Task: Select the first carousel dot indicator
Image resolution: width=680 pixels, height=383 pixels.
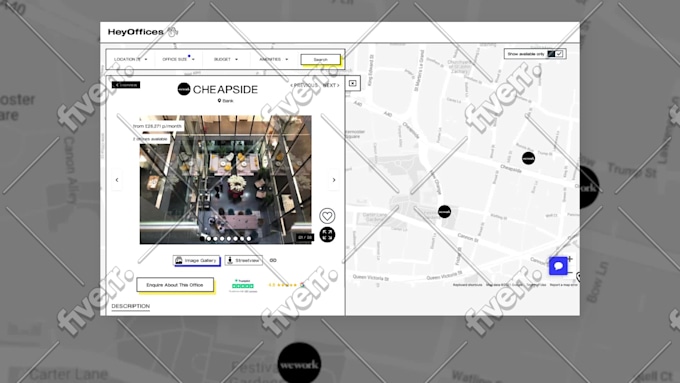Action: click(202, 239)
